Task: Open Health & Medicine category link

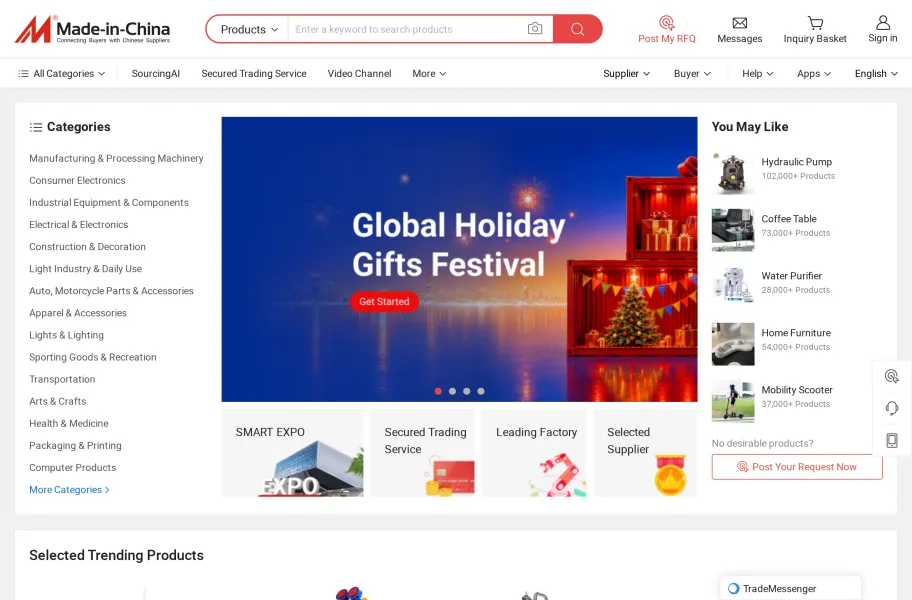Action: (69, 423)
